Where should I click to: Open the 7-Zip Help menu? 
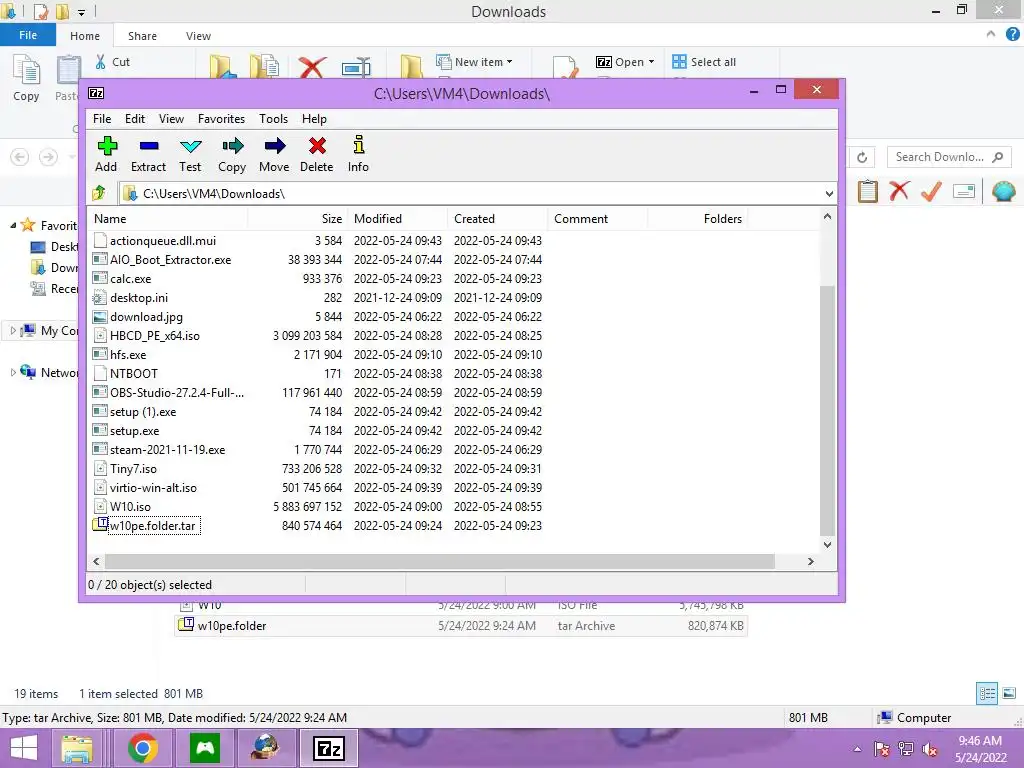coord(314,119)
